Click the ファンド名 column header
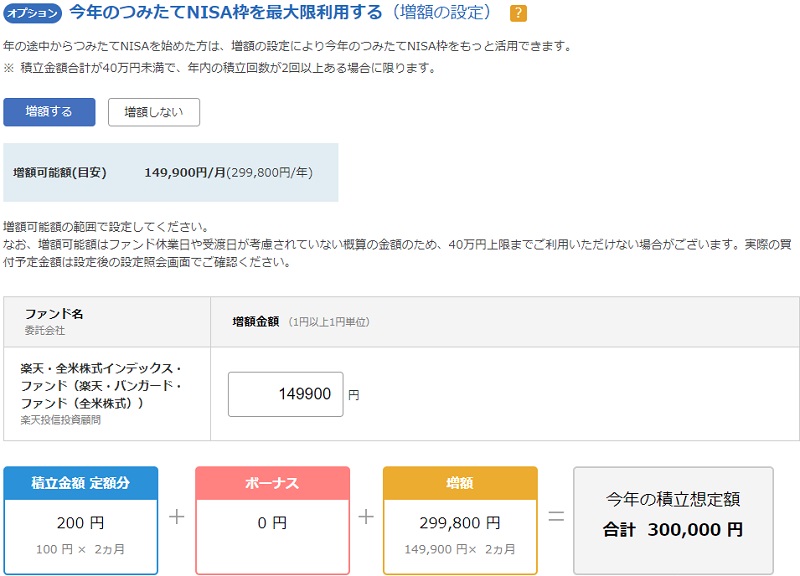The image size is (800, 576). tap(54, 313)
